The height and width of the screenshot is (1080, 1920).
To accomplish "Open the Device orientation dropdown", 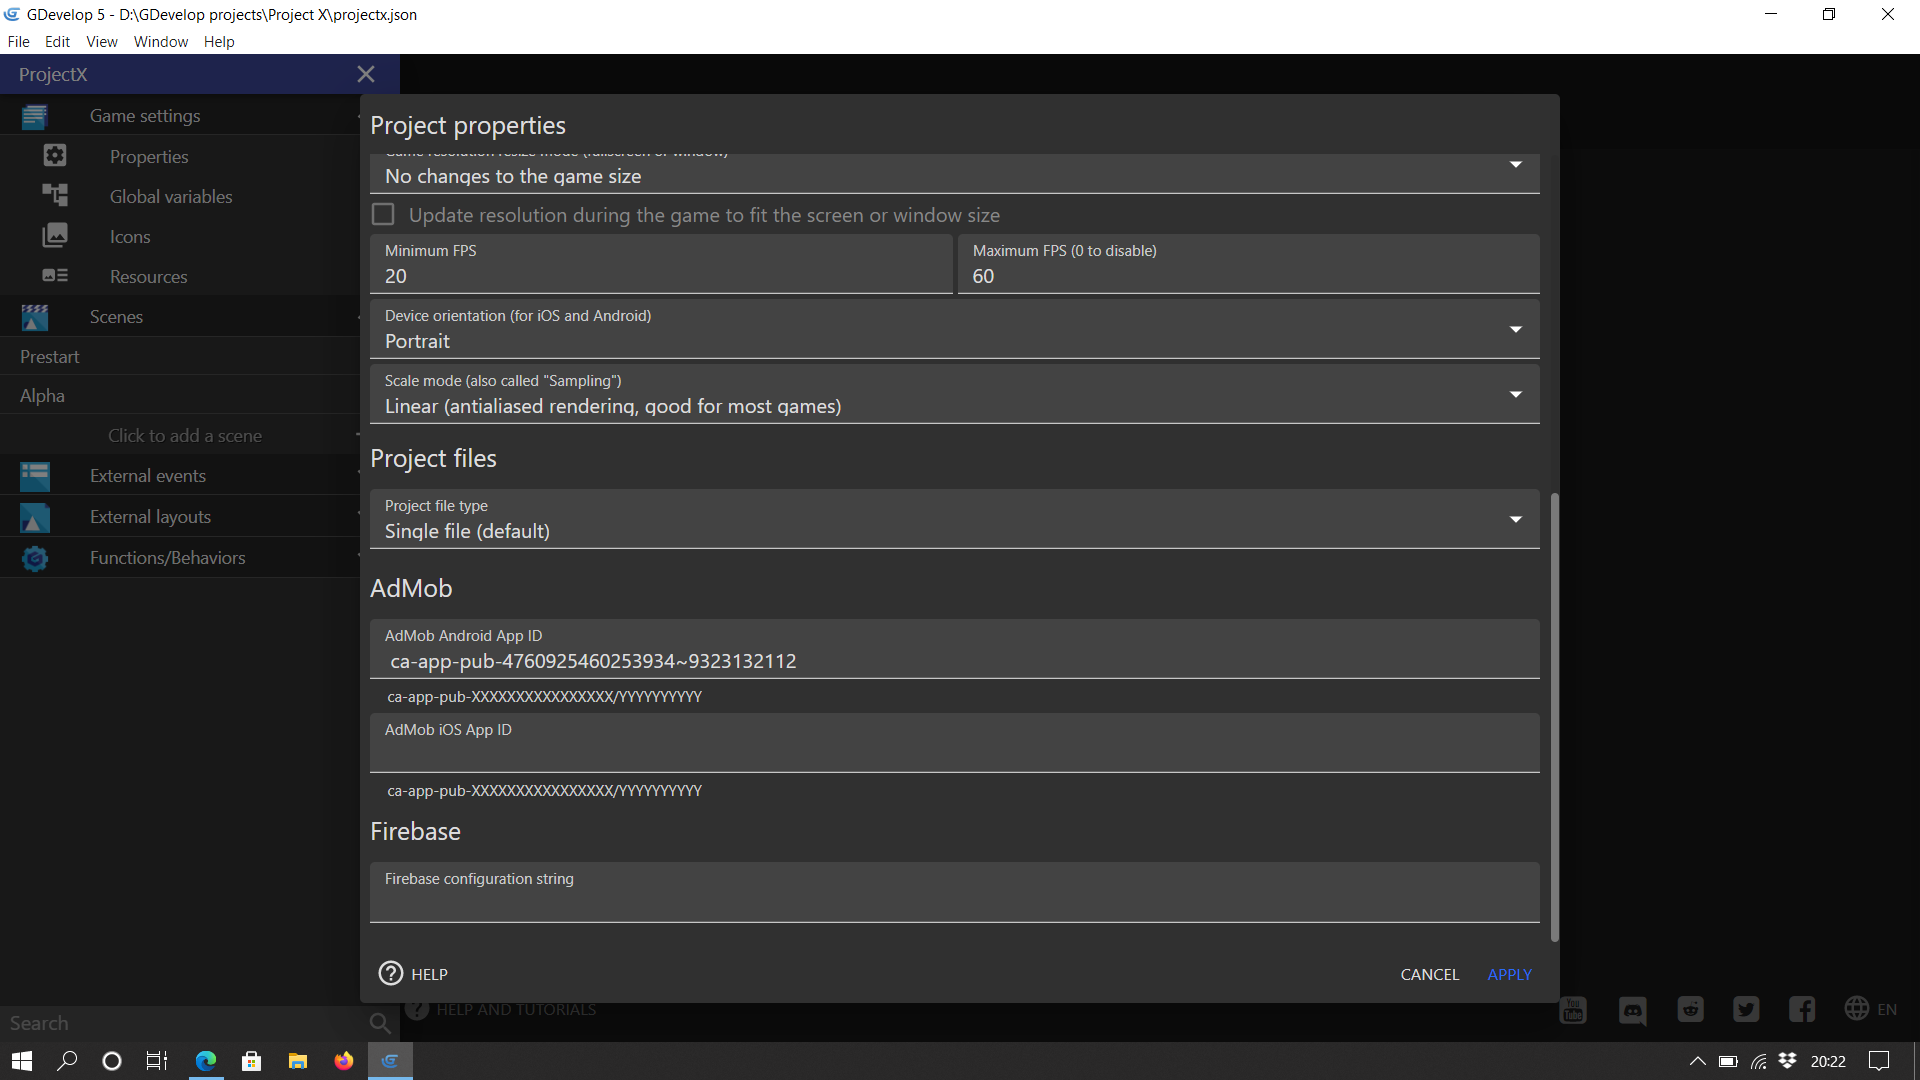I will point(1515,329).
